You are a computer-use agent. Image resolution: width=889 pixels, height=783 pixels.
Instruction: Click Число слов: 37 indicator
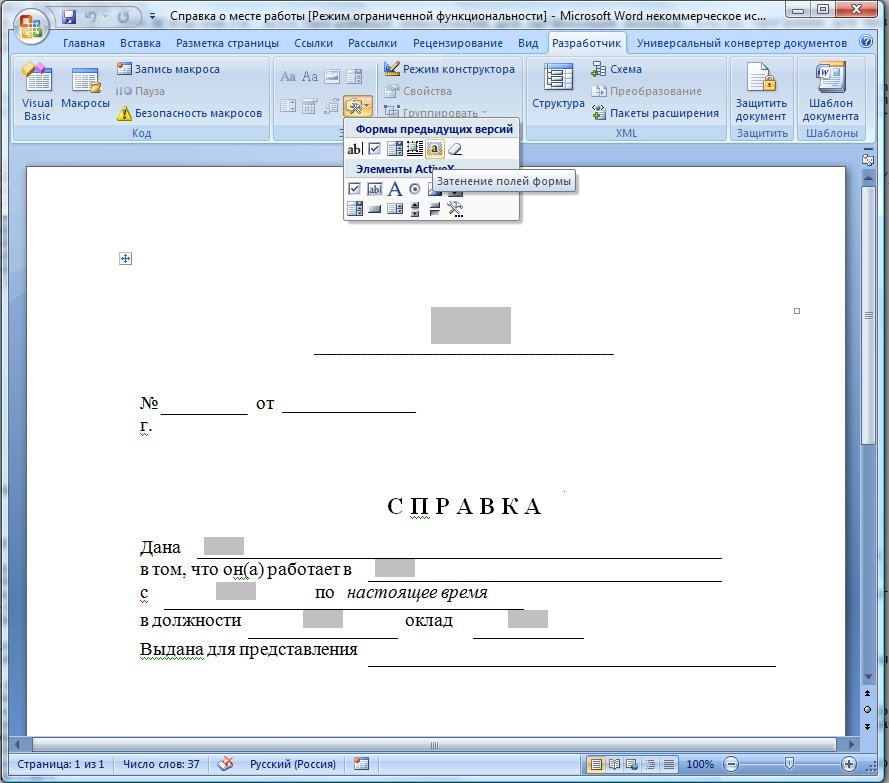pos(161,764)
